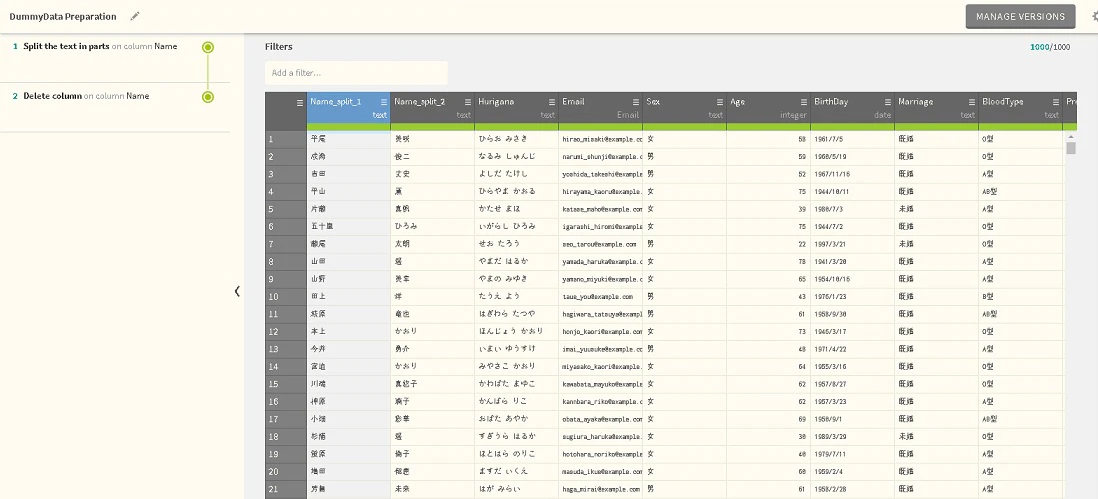Viewport: 1098px width, 499px height.
Task: Click email cell seo_tarou@example.com
Action: click(599, 244)
